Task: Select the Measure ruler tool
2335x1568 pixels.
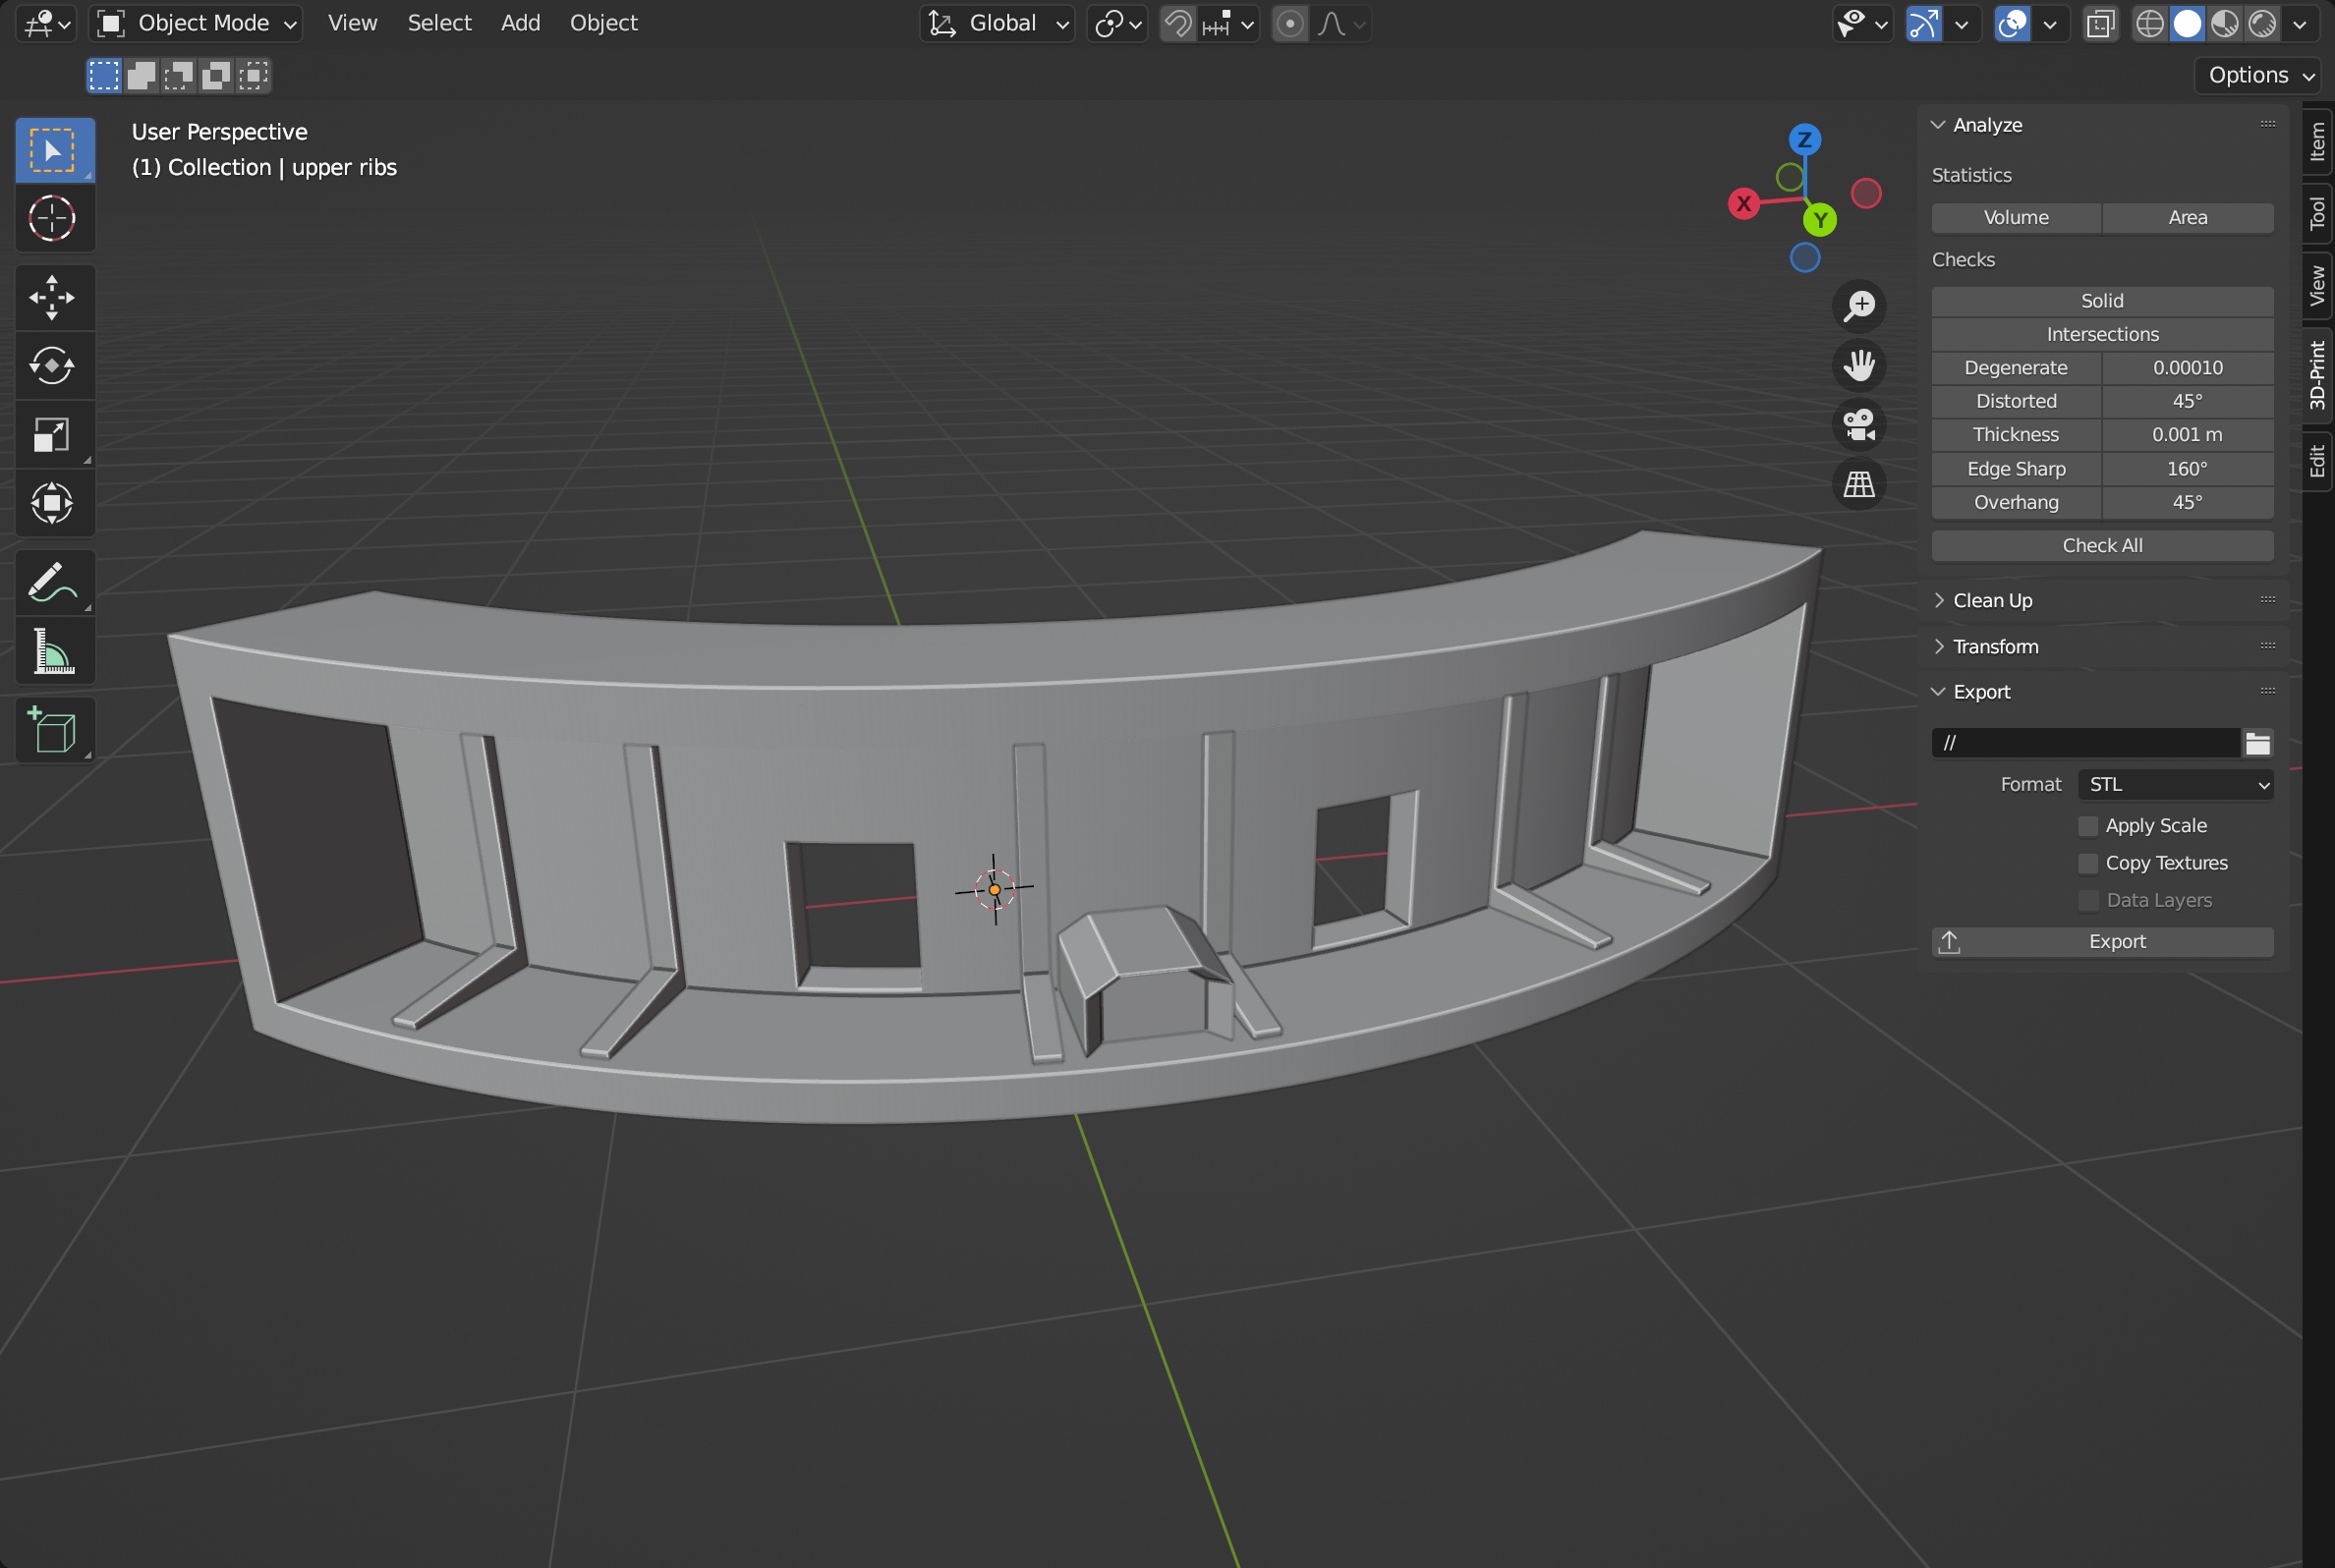Action: click(54, 651)
